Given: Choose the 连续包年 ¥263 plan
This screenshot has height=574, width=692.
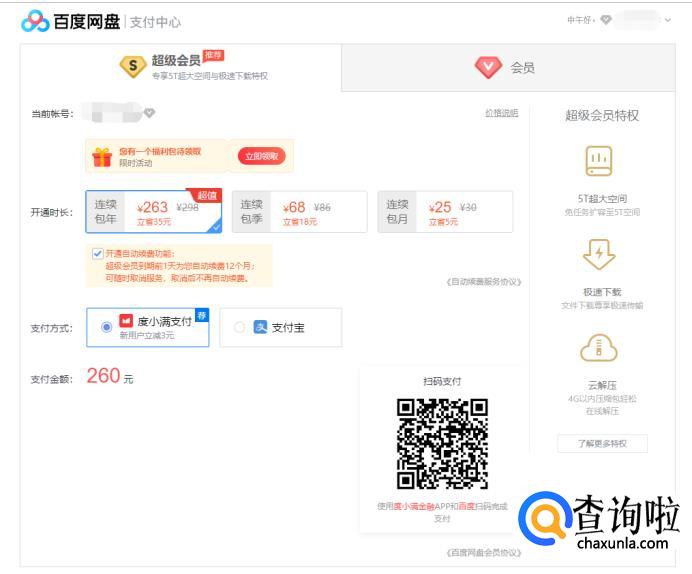Looking at the screenshot, I should [154, 212].
